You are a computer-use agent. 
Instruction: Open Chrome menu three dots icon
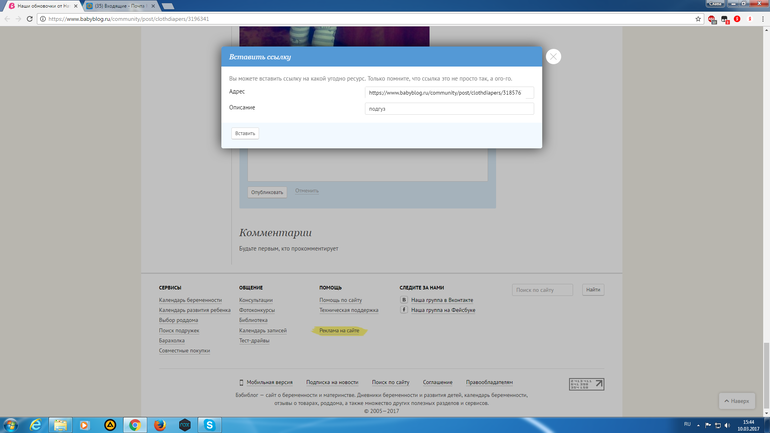tap(761, 18)
